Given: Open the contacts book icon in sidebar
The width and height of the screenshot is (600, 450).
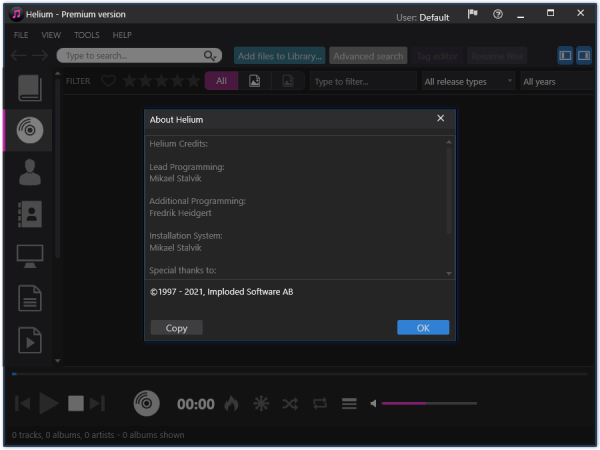Looking at the screenshot, I should point(30,214).
